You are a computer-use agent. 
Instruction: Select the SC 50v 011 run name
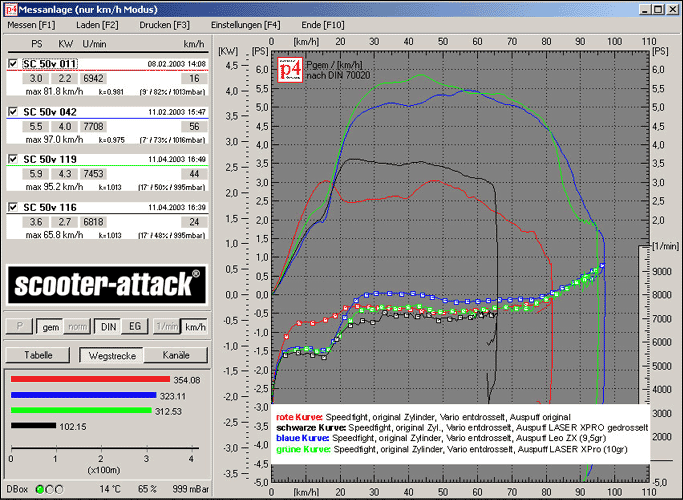[50, 64]
